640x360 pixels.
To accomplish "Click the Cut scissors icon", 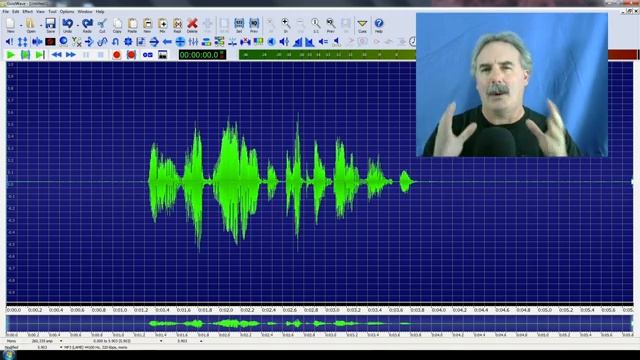I will pyautogui.click(x=102, y=24).
